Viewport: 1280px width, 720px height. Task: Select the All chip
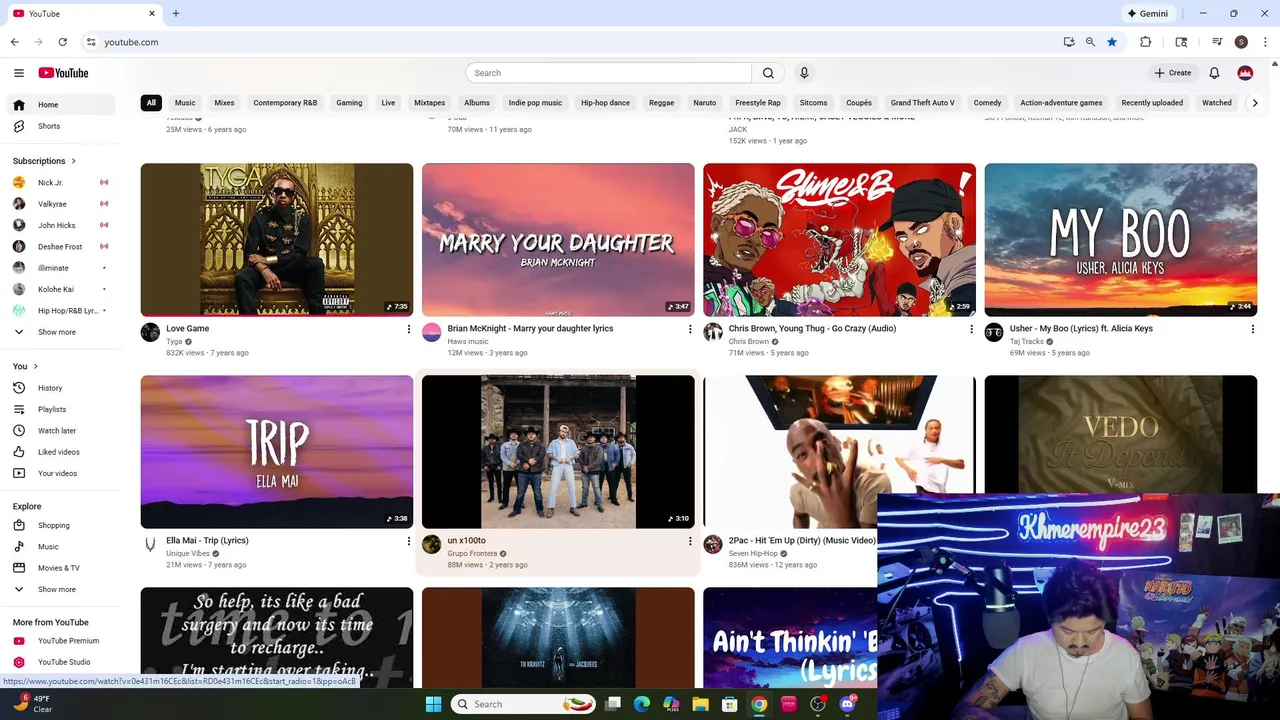[x=151, y=103]
